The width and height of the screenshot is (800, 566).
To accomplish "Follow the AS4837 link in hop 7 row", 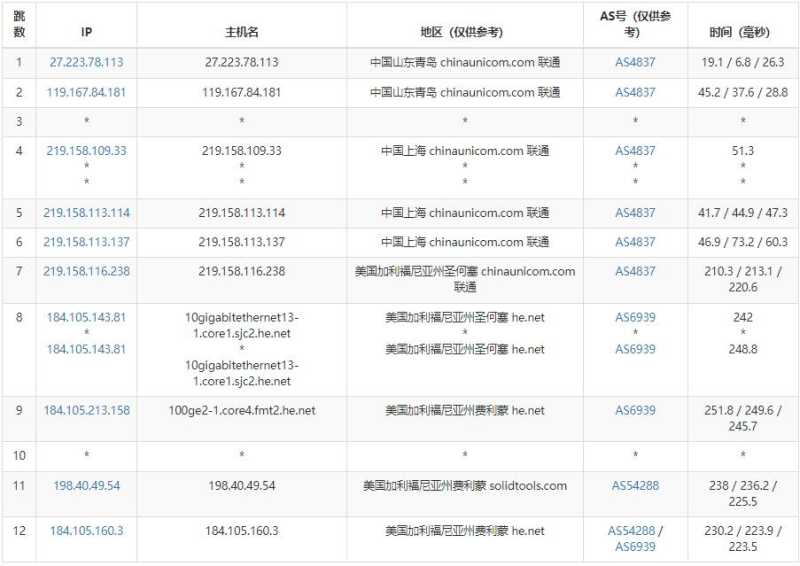I will tap(635, 271).
